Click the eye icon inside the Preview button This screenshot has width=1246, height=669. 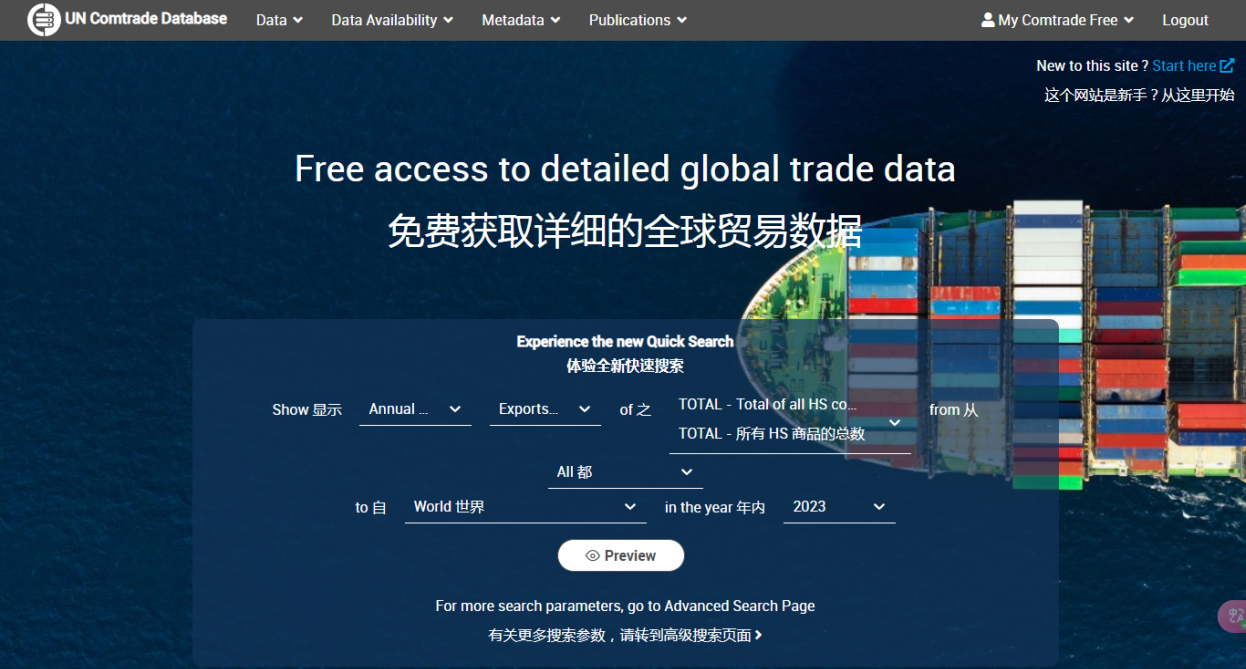[x=593, y=555]
